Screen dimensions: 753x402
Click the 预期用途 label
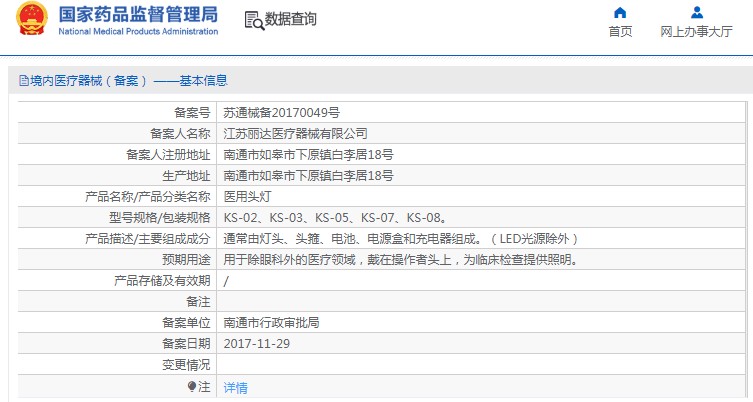click(186, 260)
